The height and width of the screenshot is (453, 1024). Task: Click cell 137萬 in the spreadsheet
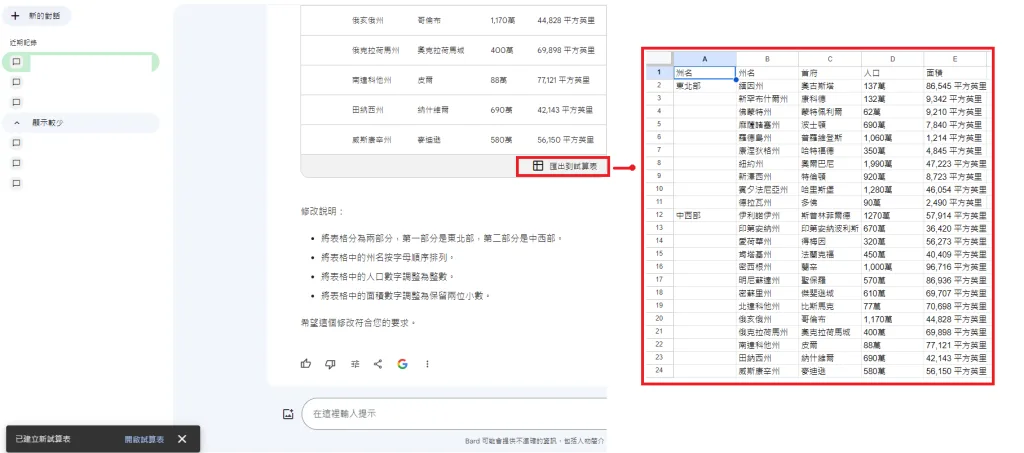(x=892, y=86)
